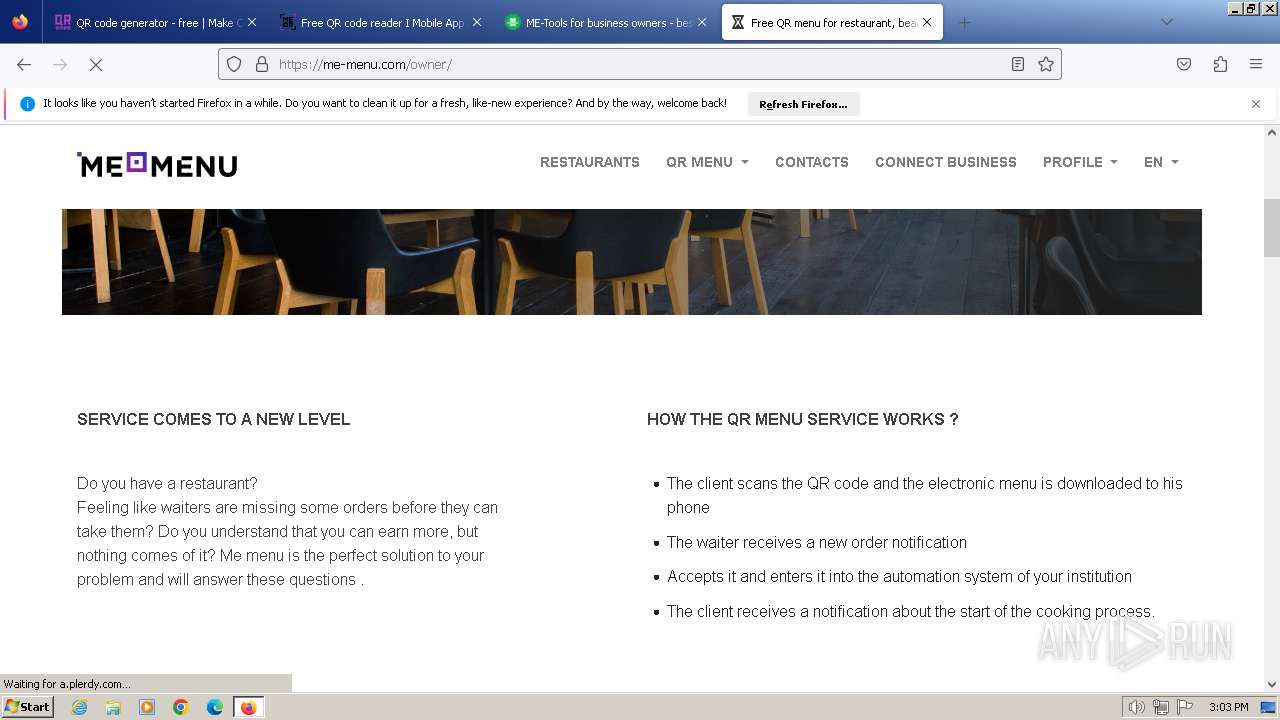Image resolution: width=1280 pixels, height=720 pixels.
Task: Click the address bar URL field
Action: (640, 64)
